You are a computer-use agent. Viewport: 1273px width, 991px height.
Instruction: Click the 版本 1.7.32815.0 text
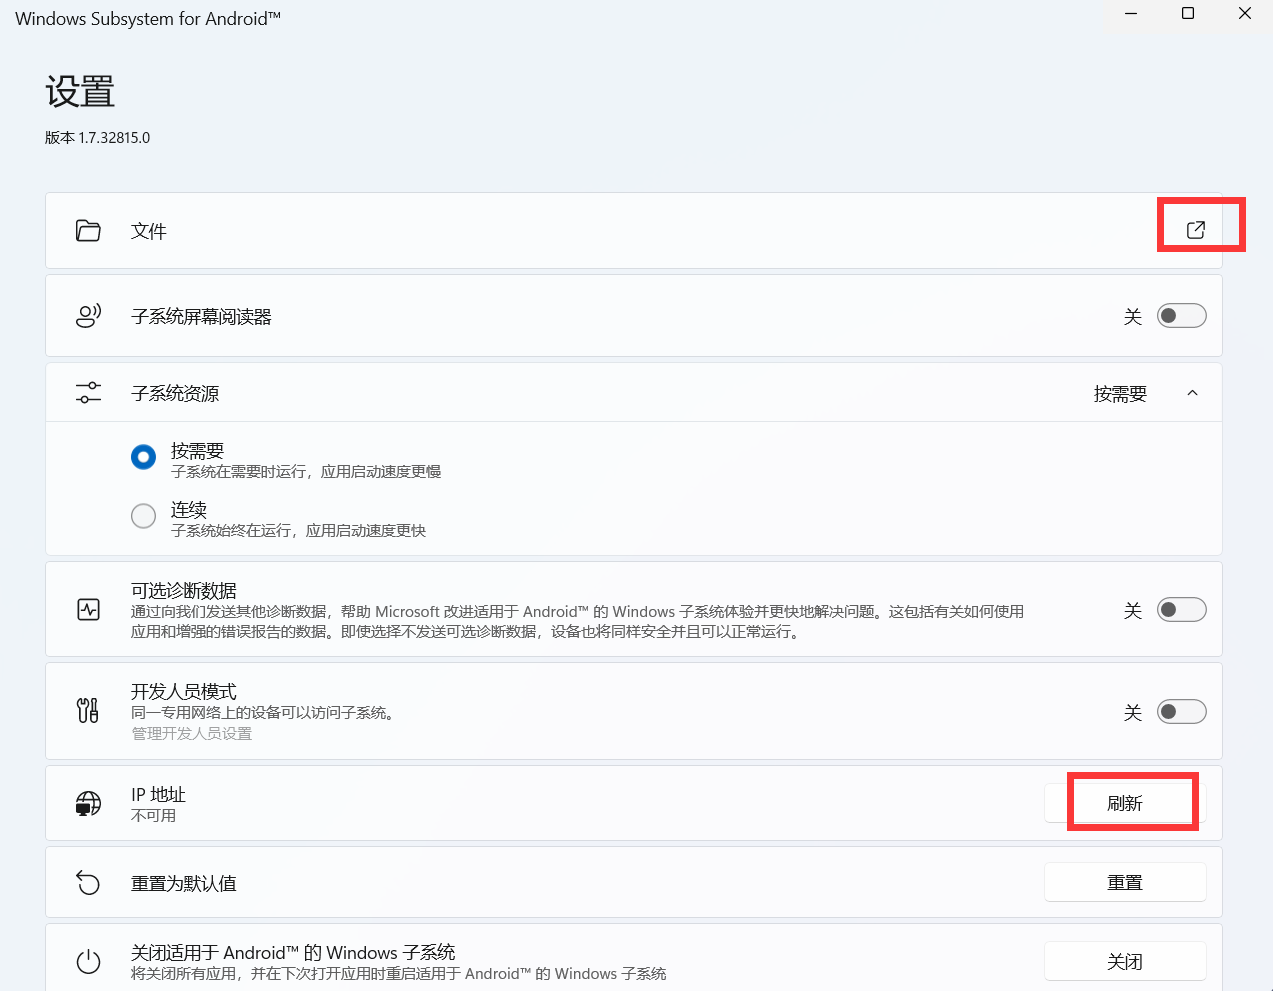97,138
